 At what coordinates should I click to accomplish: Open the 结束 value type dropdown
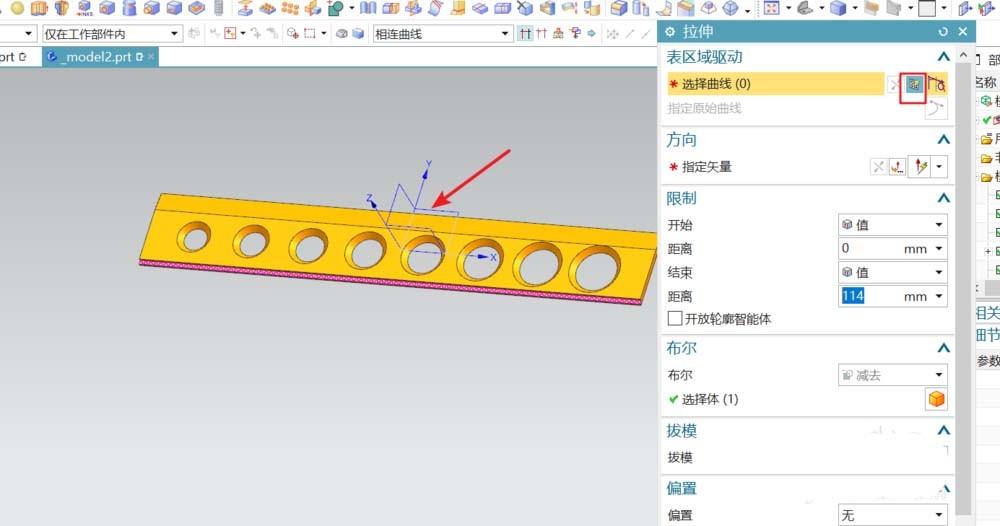[x=892, y=273]
